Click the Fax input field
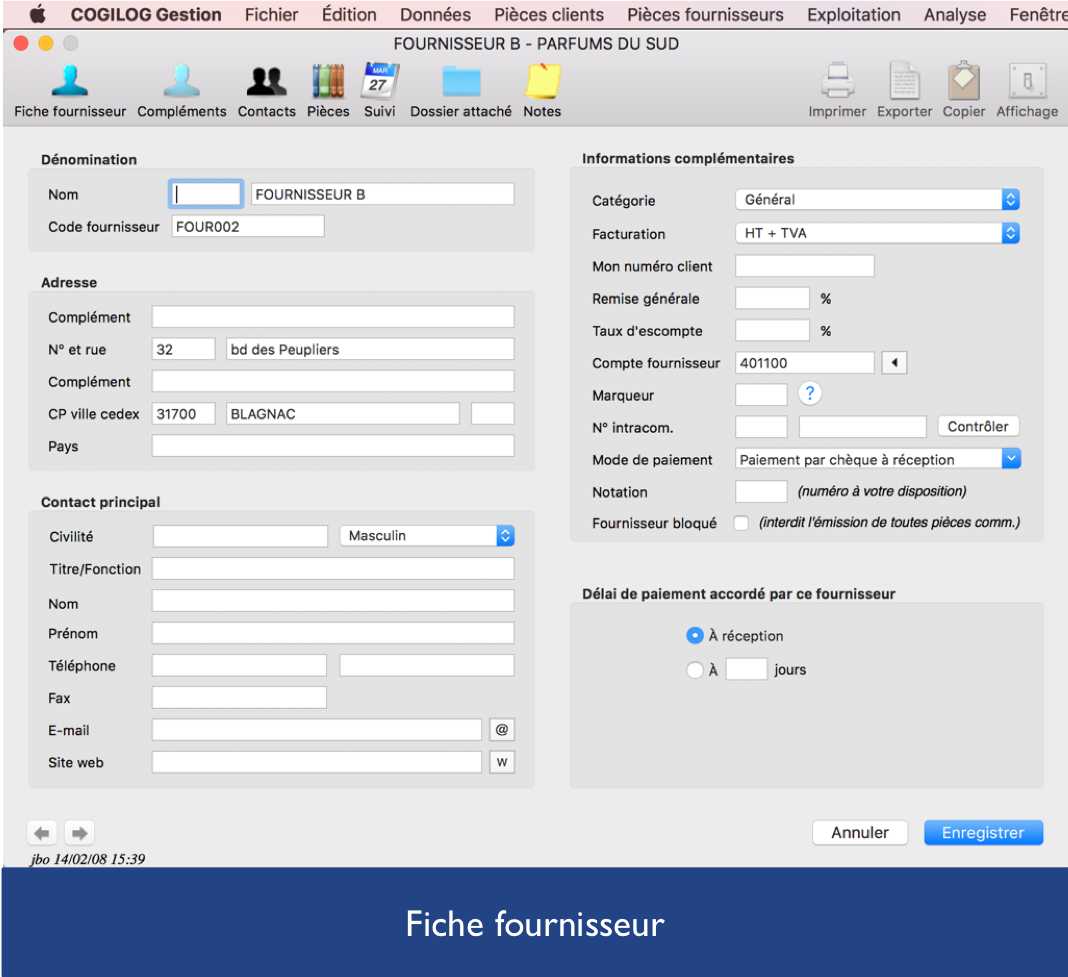 point(239,698)
